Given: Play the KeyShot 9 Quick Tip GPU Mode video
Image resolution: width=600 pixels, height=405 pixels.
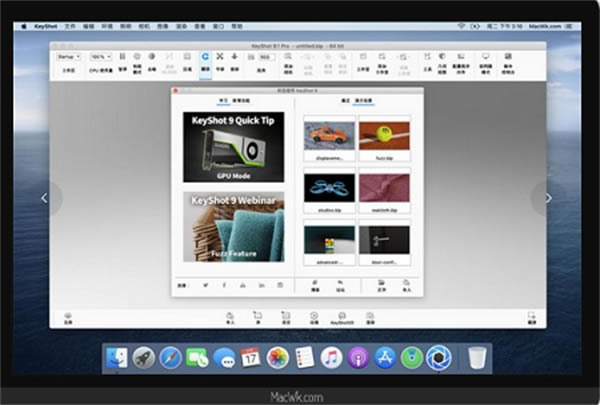Looking at the screenshot, I should (233, 147).
